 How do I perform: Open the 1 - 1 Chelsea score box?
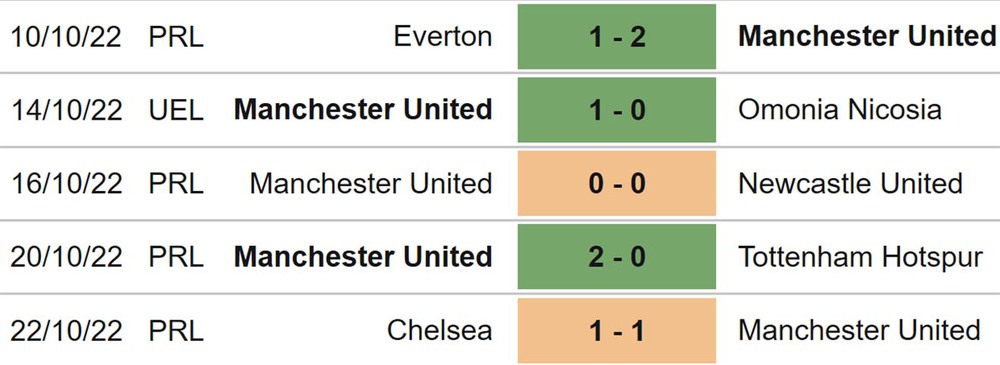point(617,331)
